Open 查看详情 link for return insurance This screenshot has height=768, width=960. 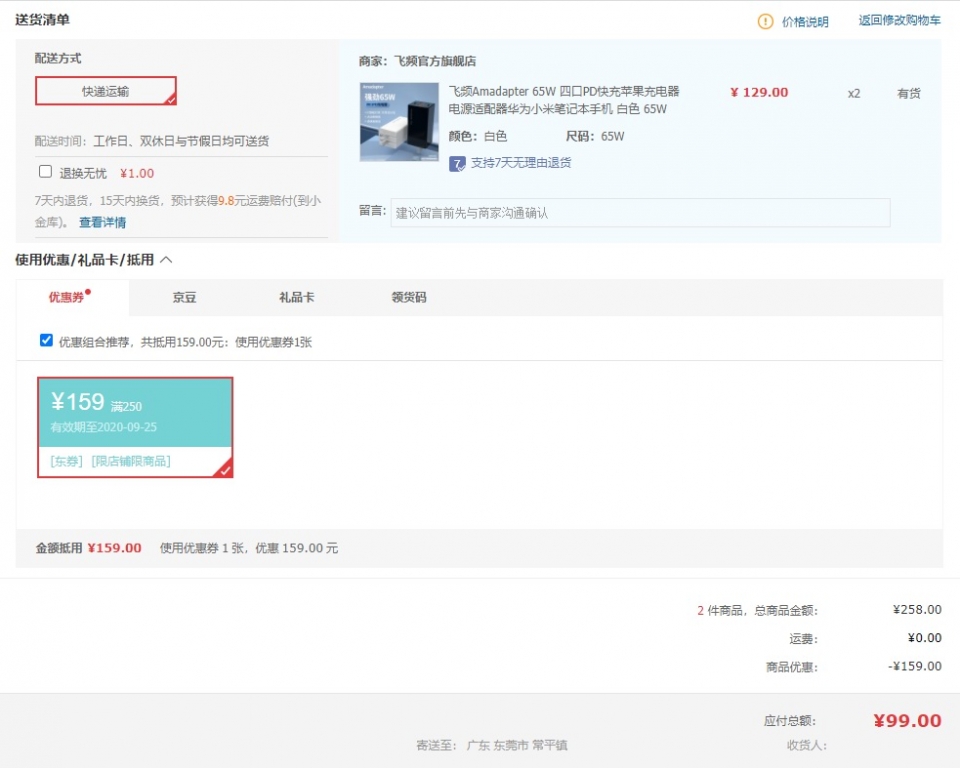click(x=102, y=222)
